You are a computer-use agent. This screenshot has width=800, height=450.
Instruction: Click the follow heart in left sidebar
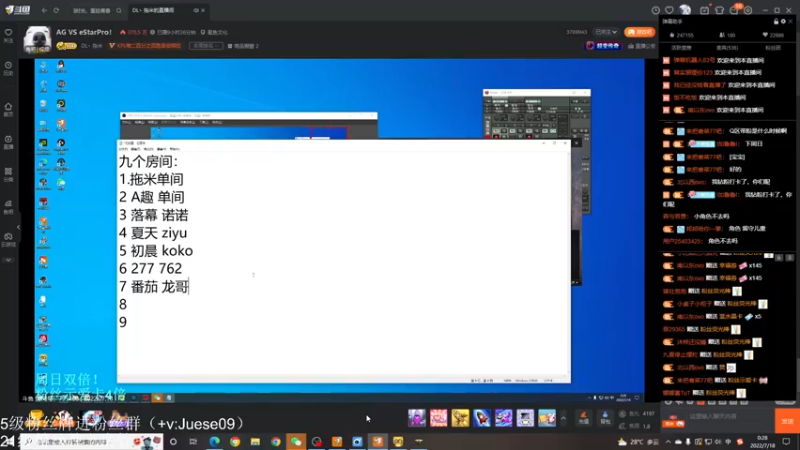(x=8, y=35)
